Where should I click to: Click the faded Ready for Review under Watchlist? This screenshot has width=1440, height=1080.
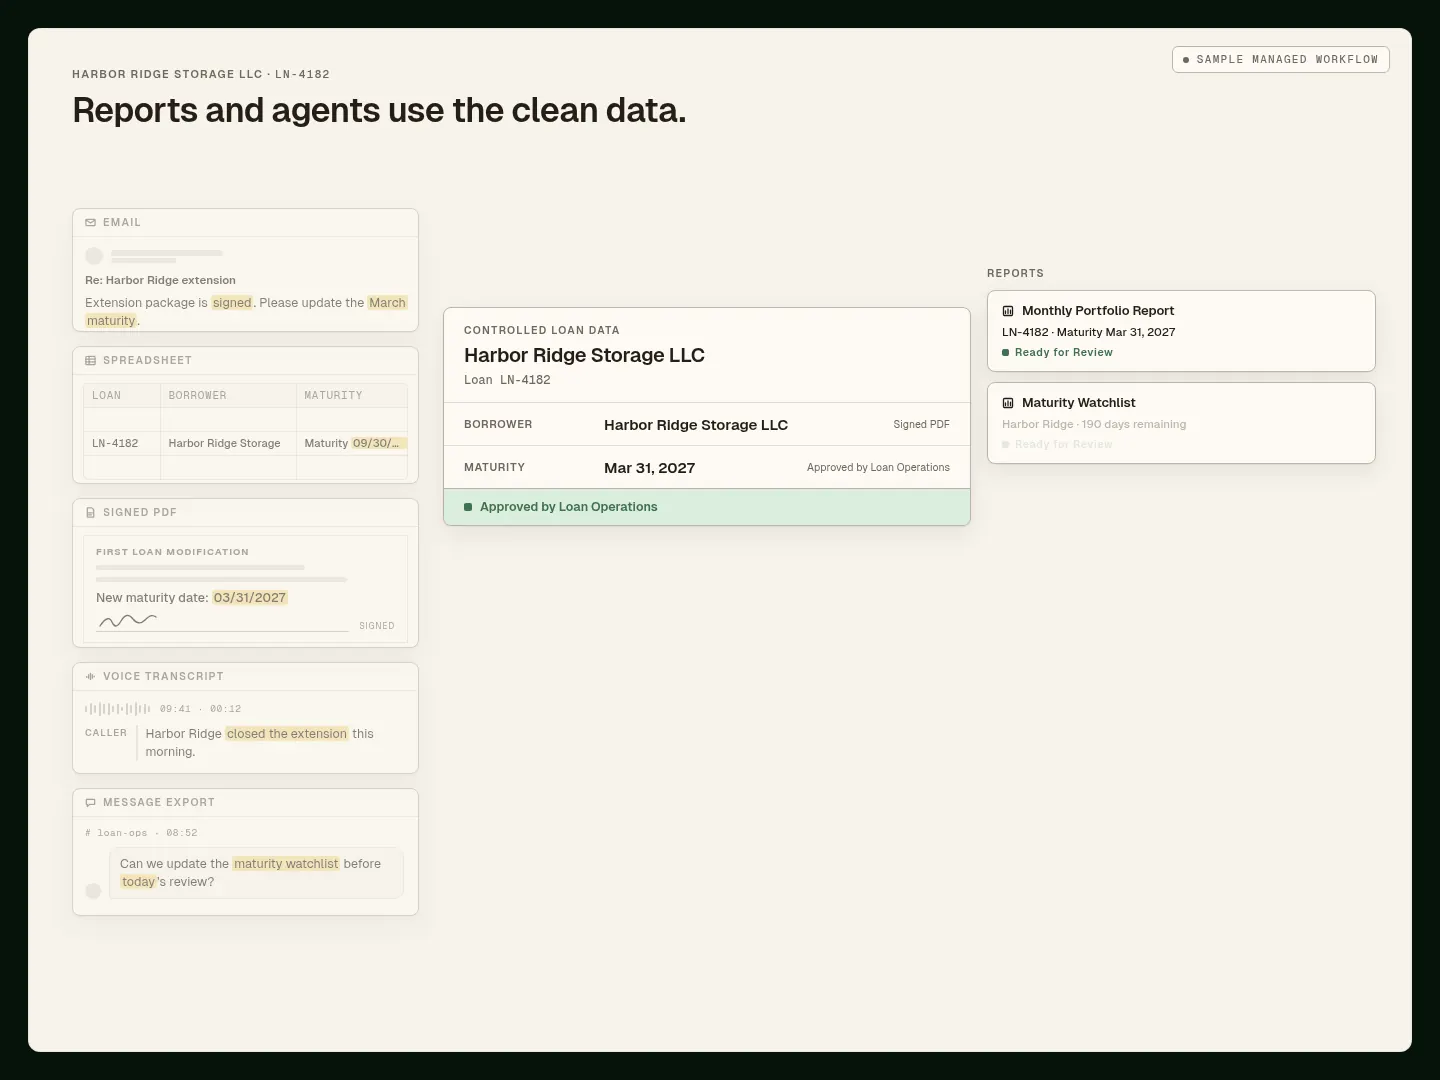(x=1063, y=444)
